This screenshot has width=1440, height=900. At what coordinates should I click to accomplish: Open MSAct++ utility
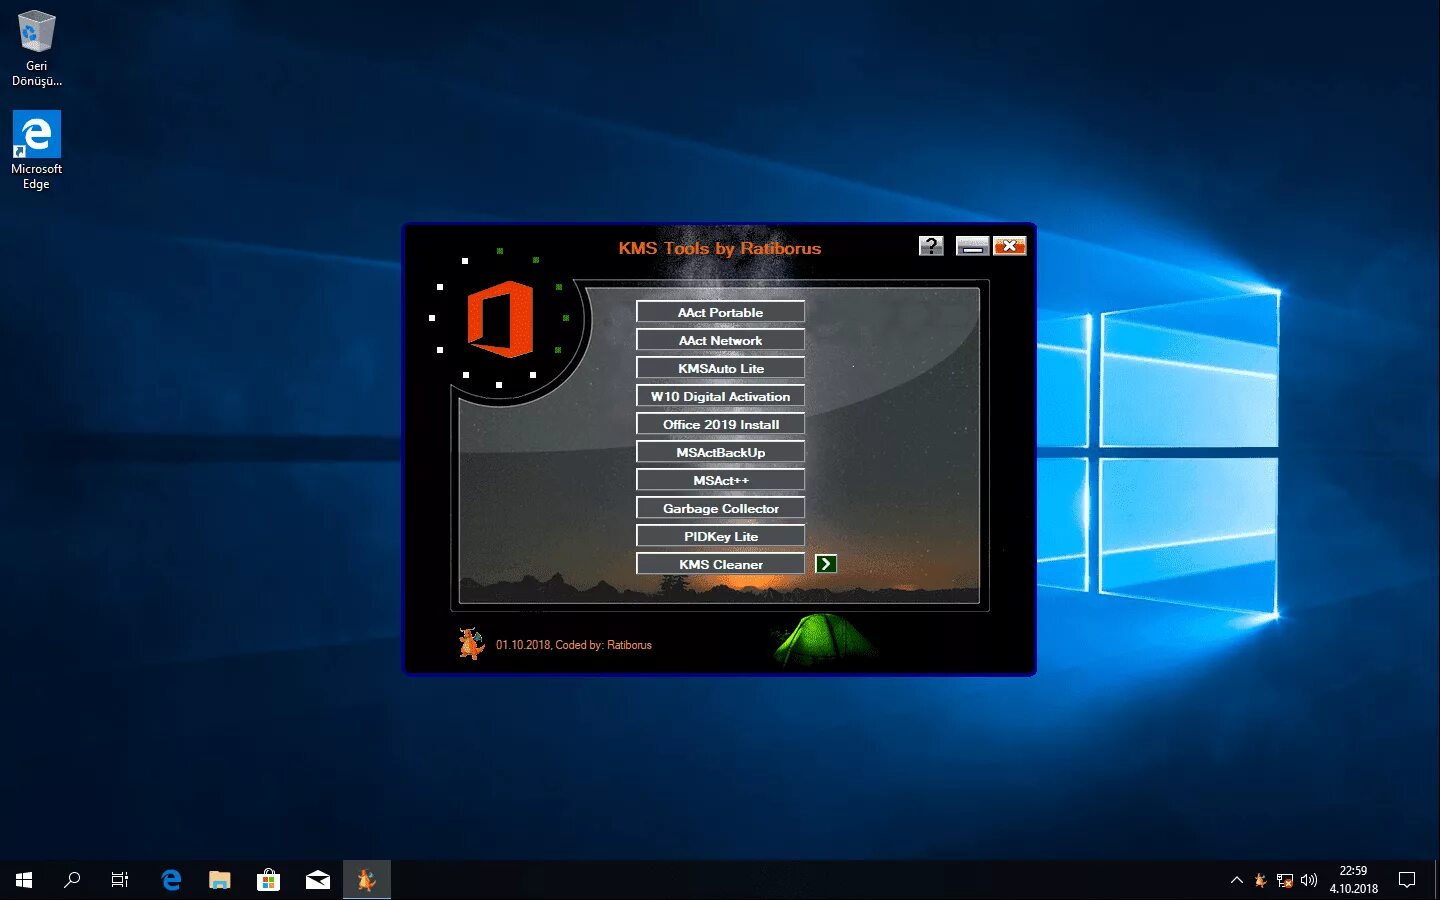click(x=720, y=480)
